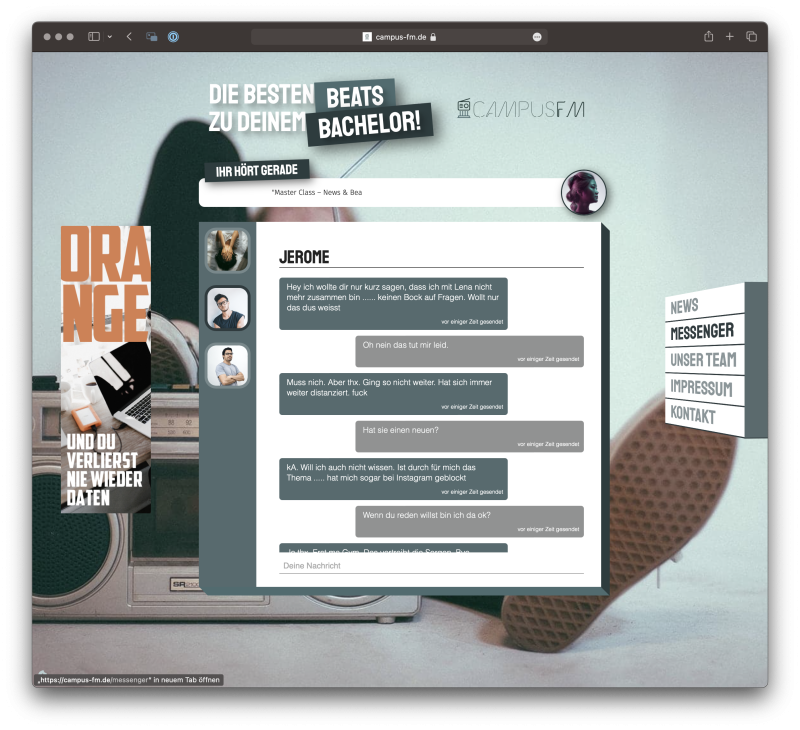800x730 pixels.
Task: Click the site favicon in address bar
Action: 367,37
